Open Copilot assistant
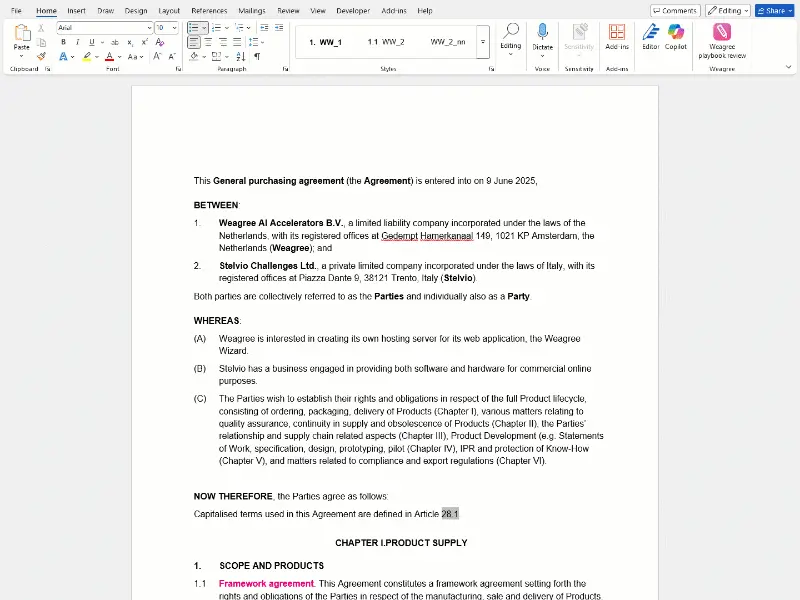Image resolution: width=800 pixels, height=600 pixels. (x=676, y=37)
